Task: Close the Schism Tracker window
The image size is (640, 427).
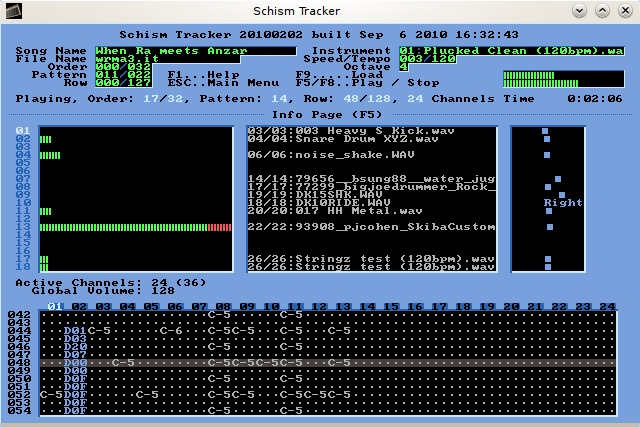Action: pos(625,11)
